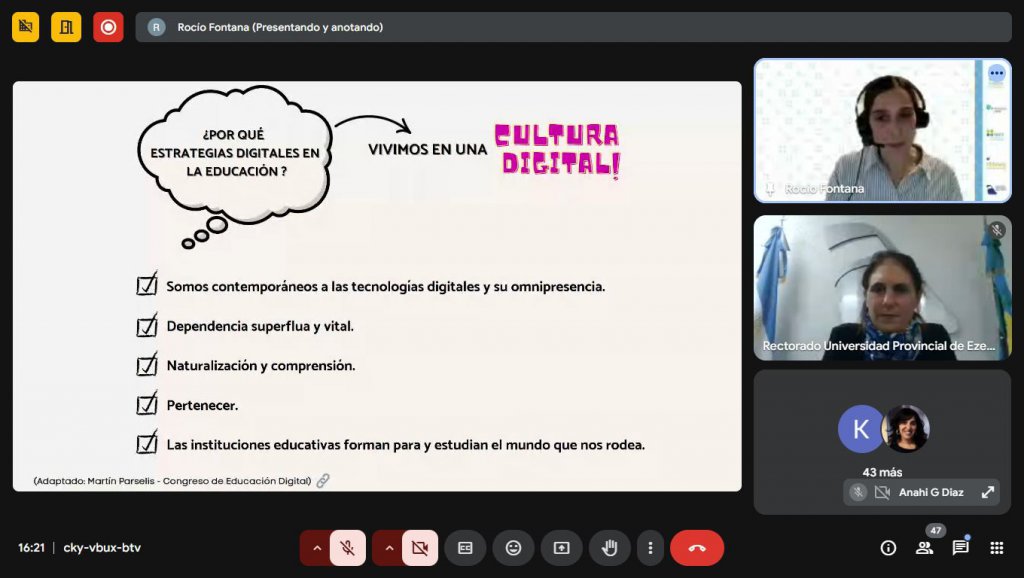Open options menu on Rocío Fontana tile
Viewport: 1024px width, 578px height.
click(997, 72)
